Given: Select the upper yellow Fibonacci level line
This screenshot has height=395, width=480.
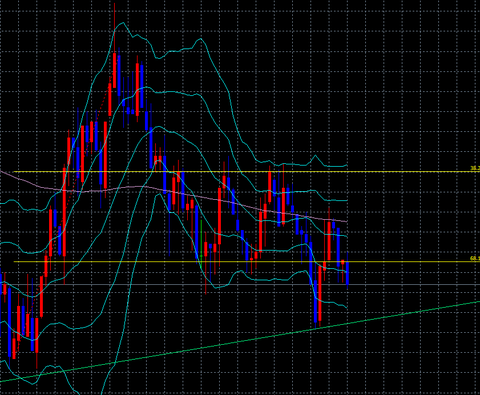Looking at the screenshot, I should [x=247, y=172].
